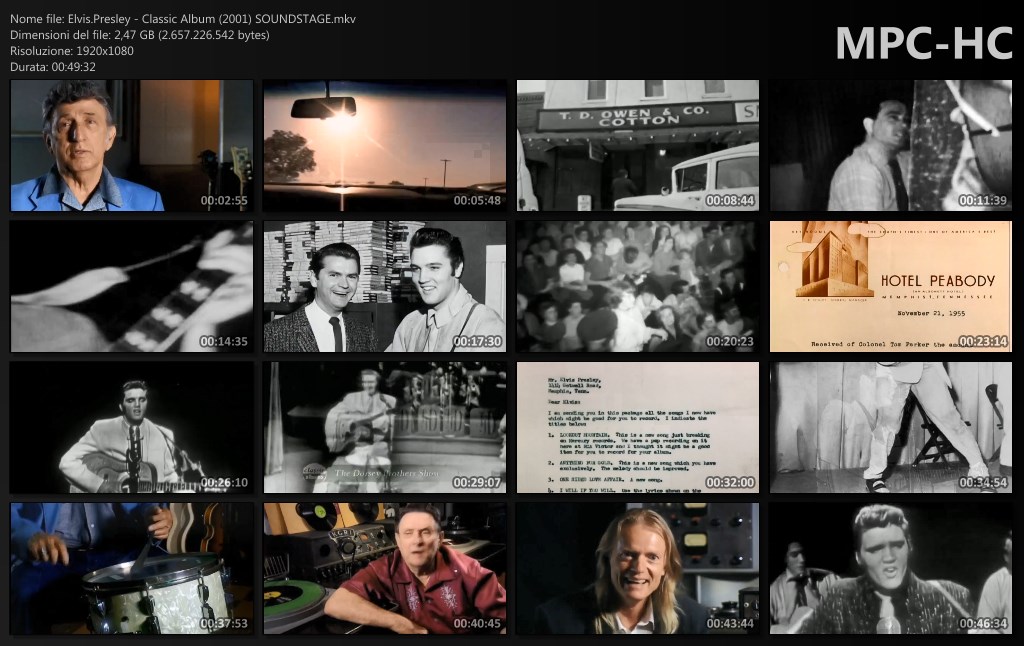Click the crowd audience thumbnail at 00:20:23
This screenshot has height=646, width=1024.
pos(638,287)
